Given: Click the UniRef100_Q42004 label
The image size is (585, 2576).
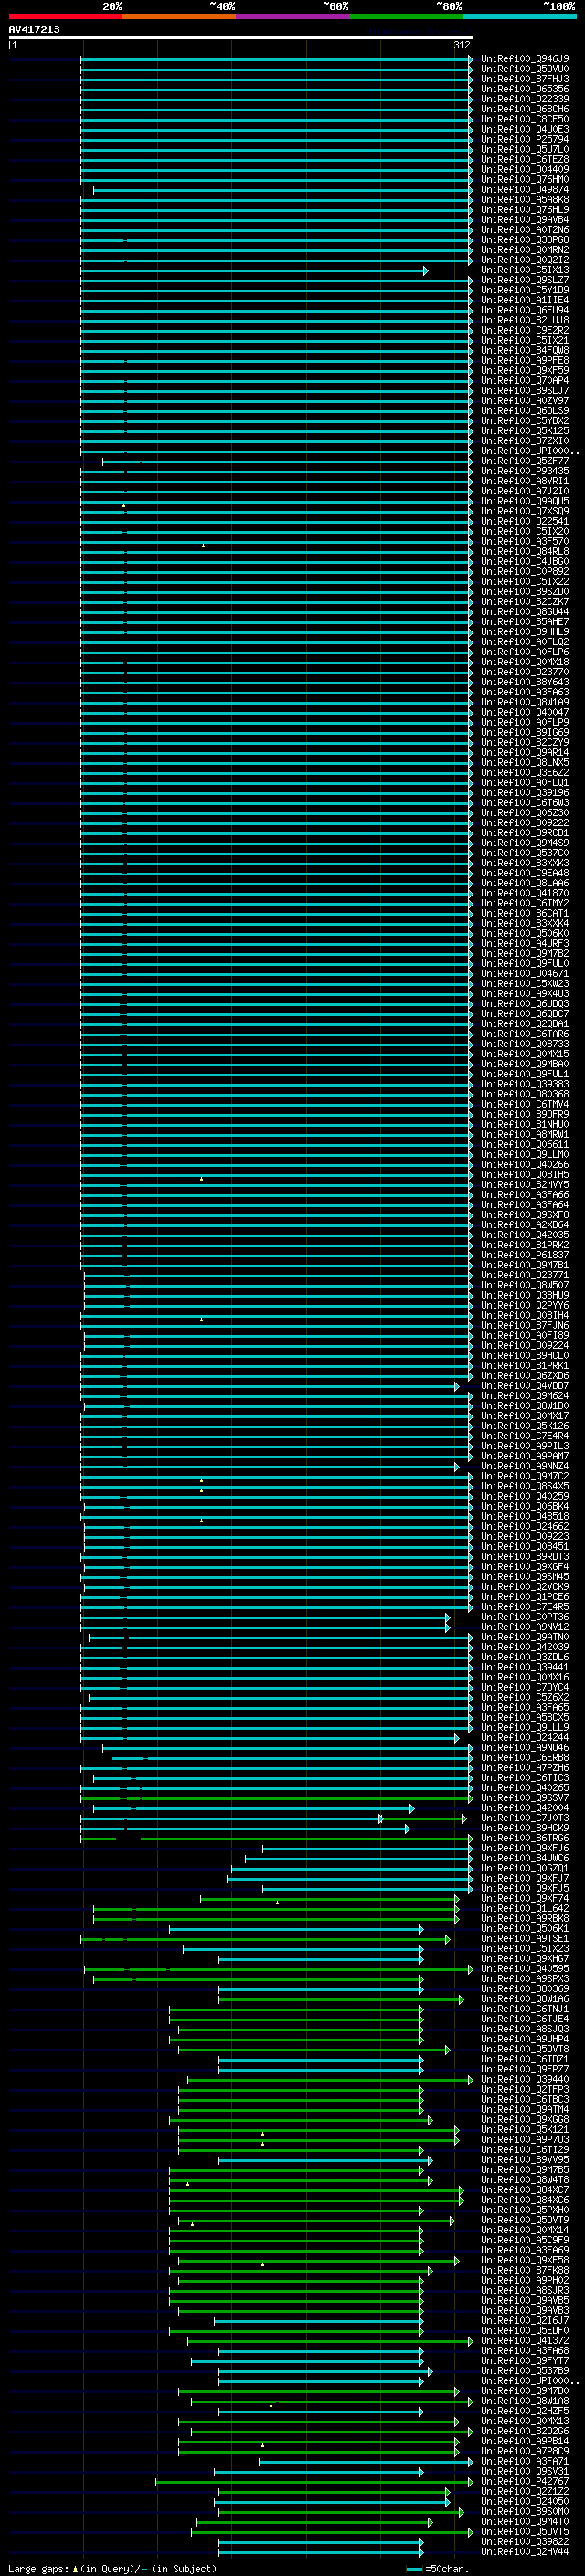Looking at the screenshot, I should pos(524,1807).
